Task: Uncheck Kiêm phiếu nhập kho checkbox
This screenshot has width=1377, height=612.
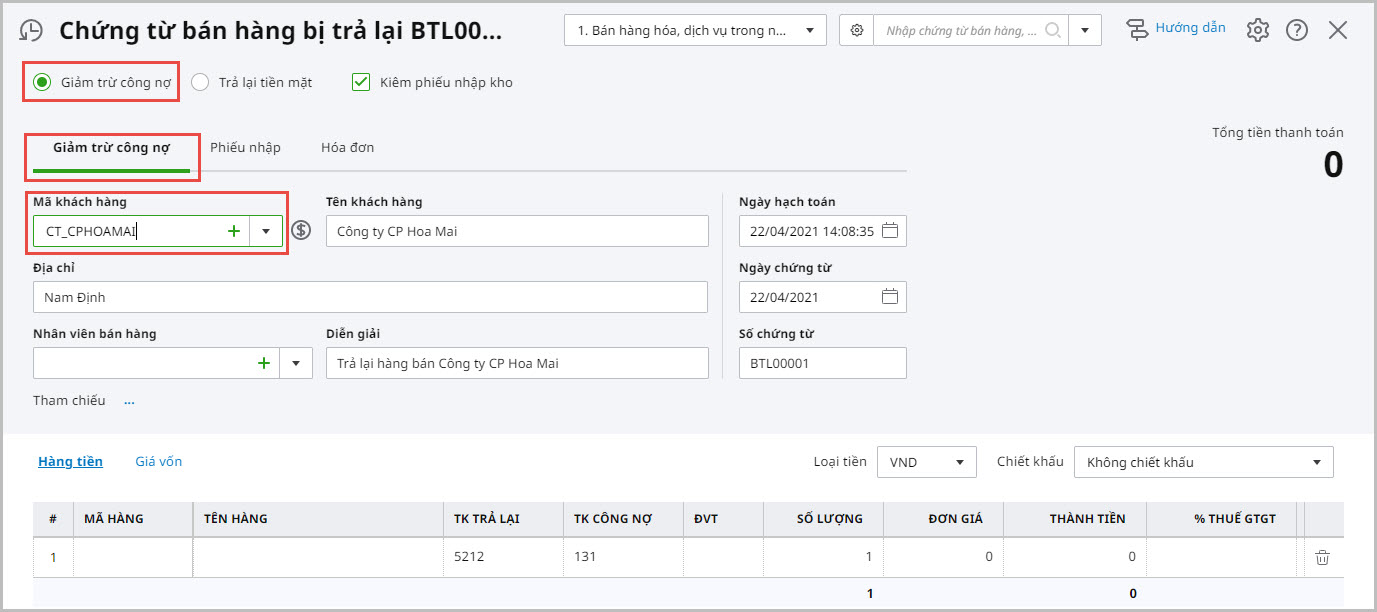Action: [361, 82]
